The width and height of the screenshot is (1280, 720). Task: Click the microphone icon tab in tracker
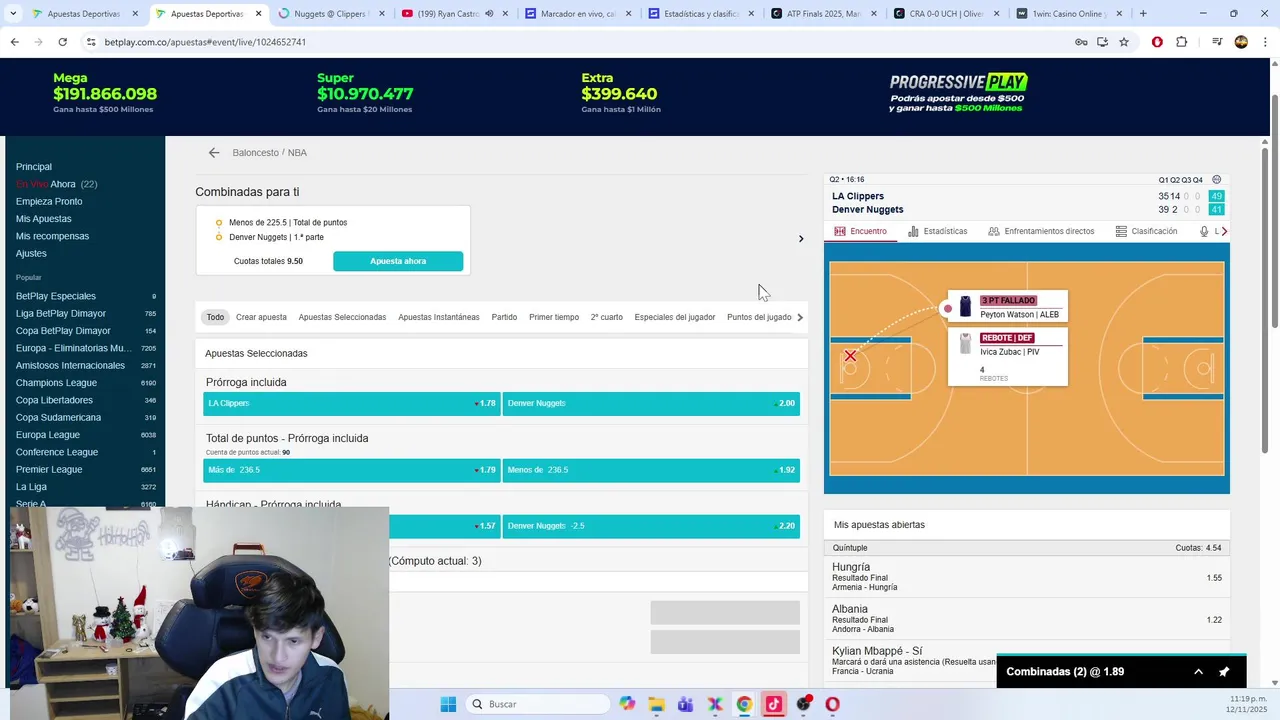[1204, 231]
